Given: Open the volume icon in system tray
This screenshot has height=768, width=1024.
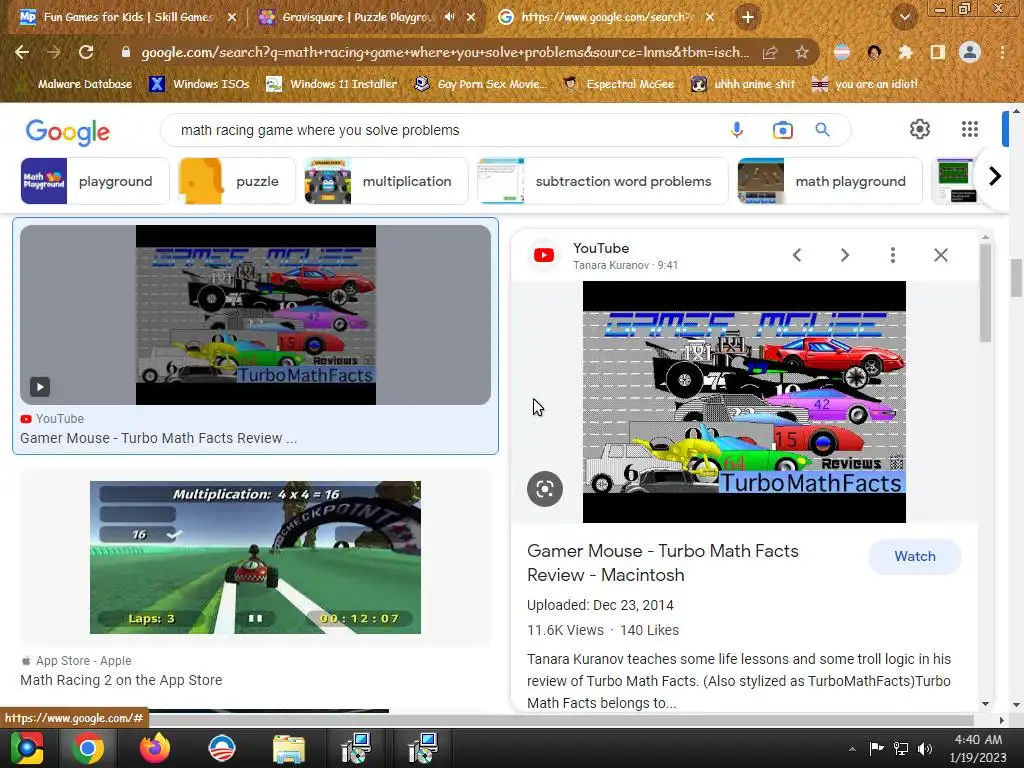Looking at the screenshot, I should tap(925, 749).
